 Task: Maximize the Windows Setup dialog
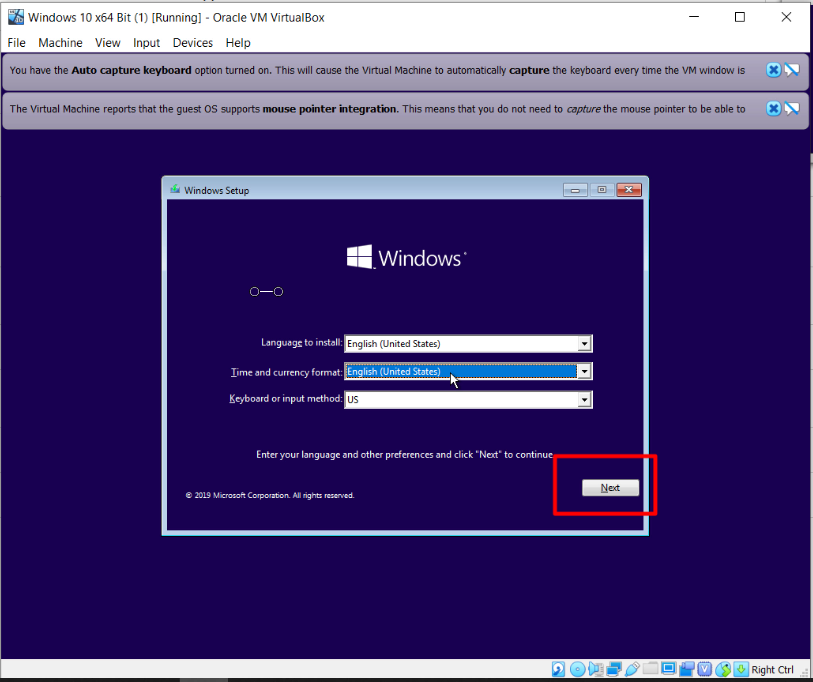pyautogui.click(x=601, y=190)
